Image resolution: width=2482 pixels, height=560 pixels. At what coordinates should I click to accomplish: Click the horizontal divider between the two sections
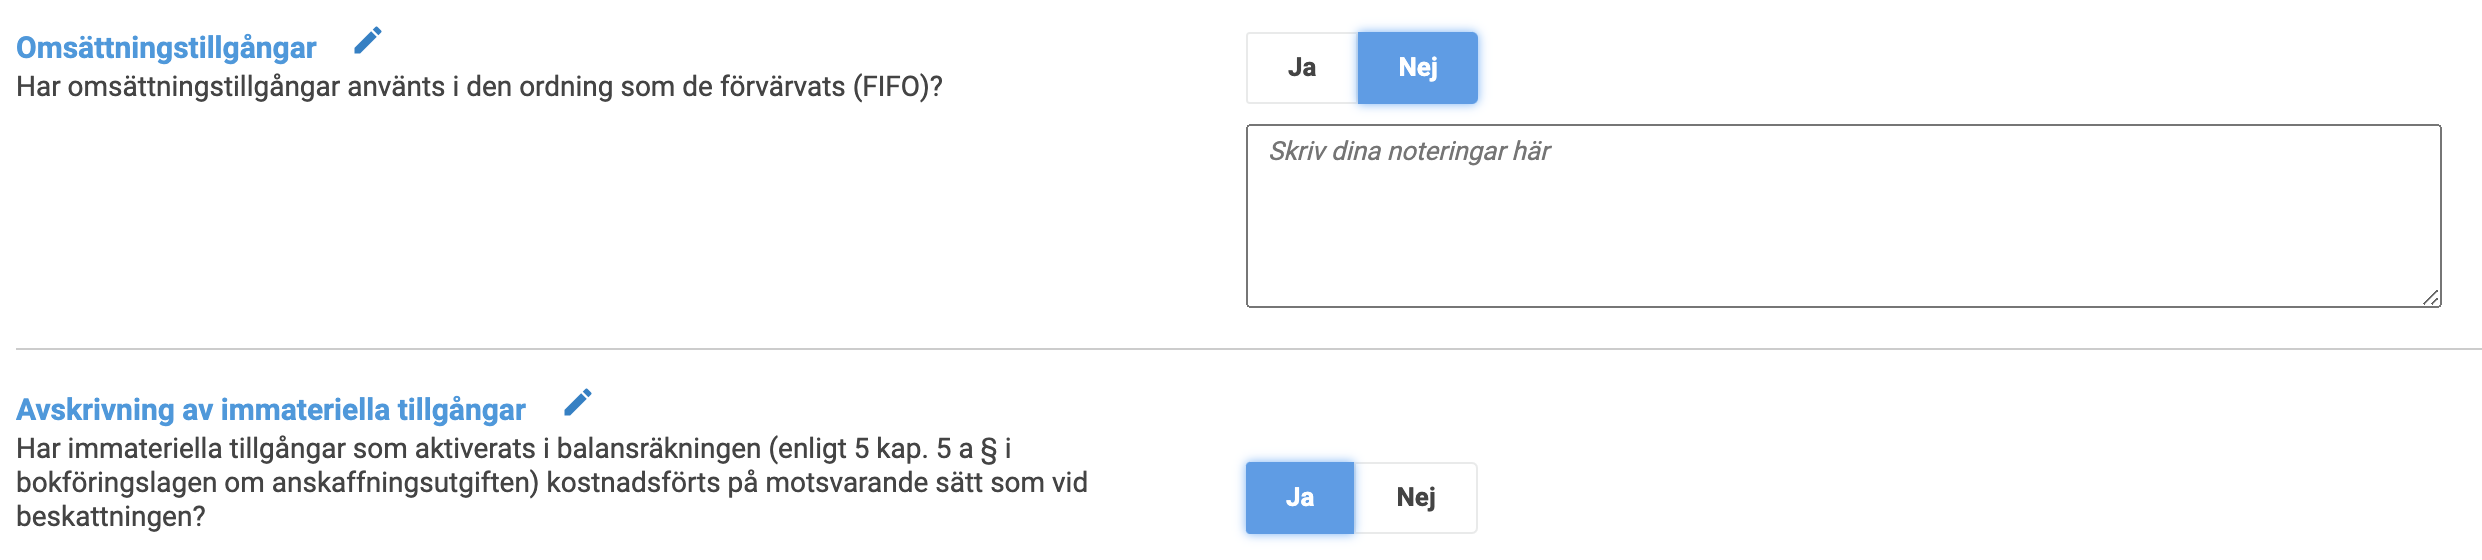point(1240,349)
